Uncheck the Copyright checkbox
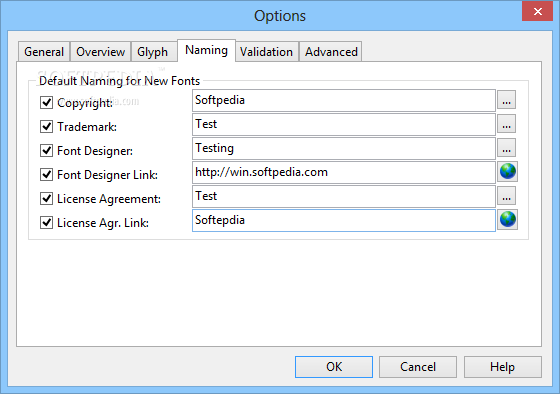Screen dimensions: 560x394 46,103
